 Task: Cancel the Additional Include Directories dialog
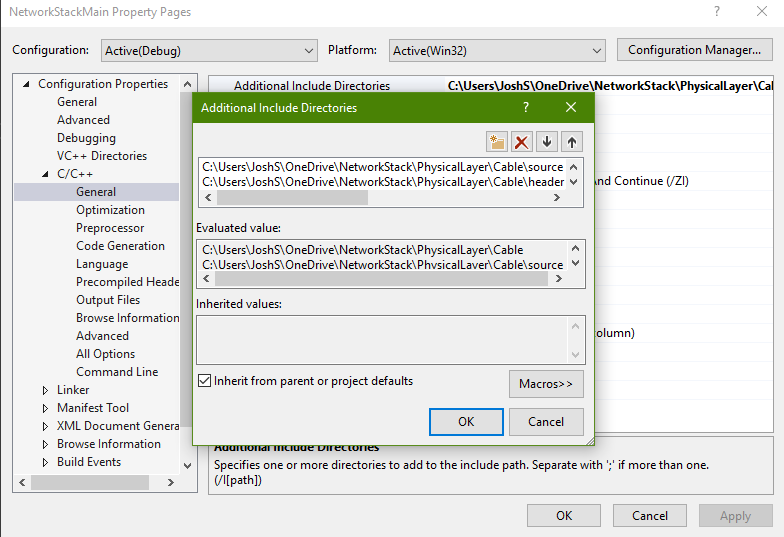(x=546, y=422)
